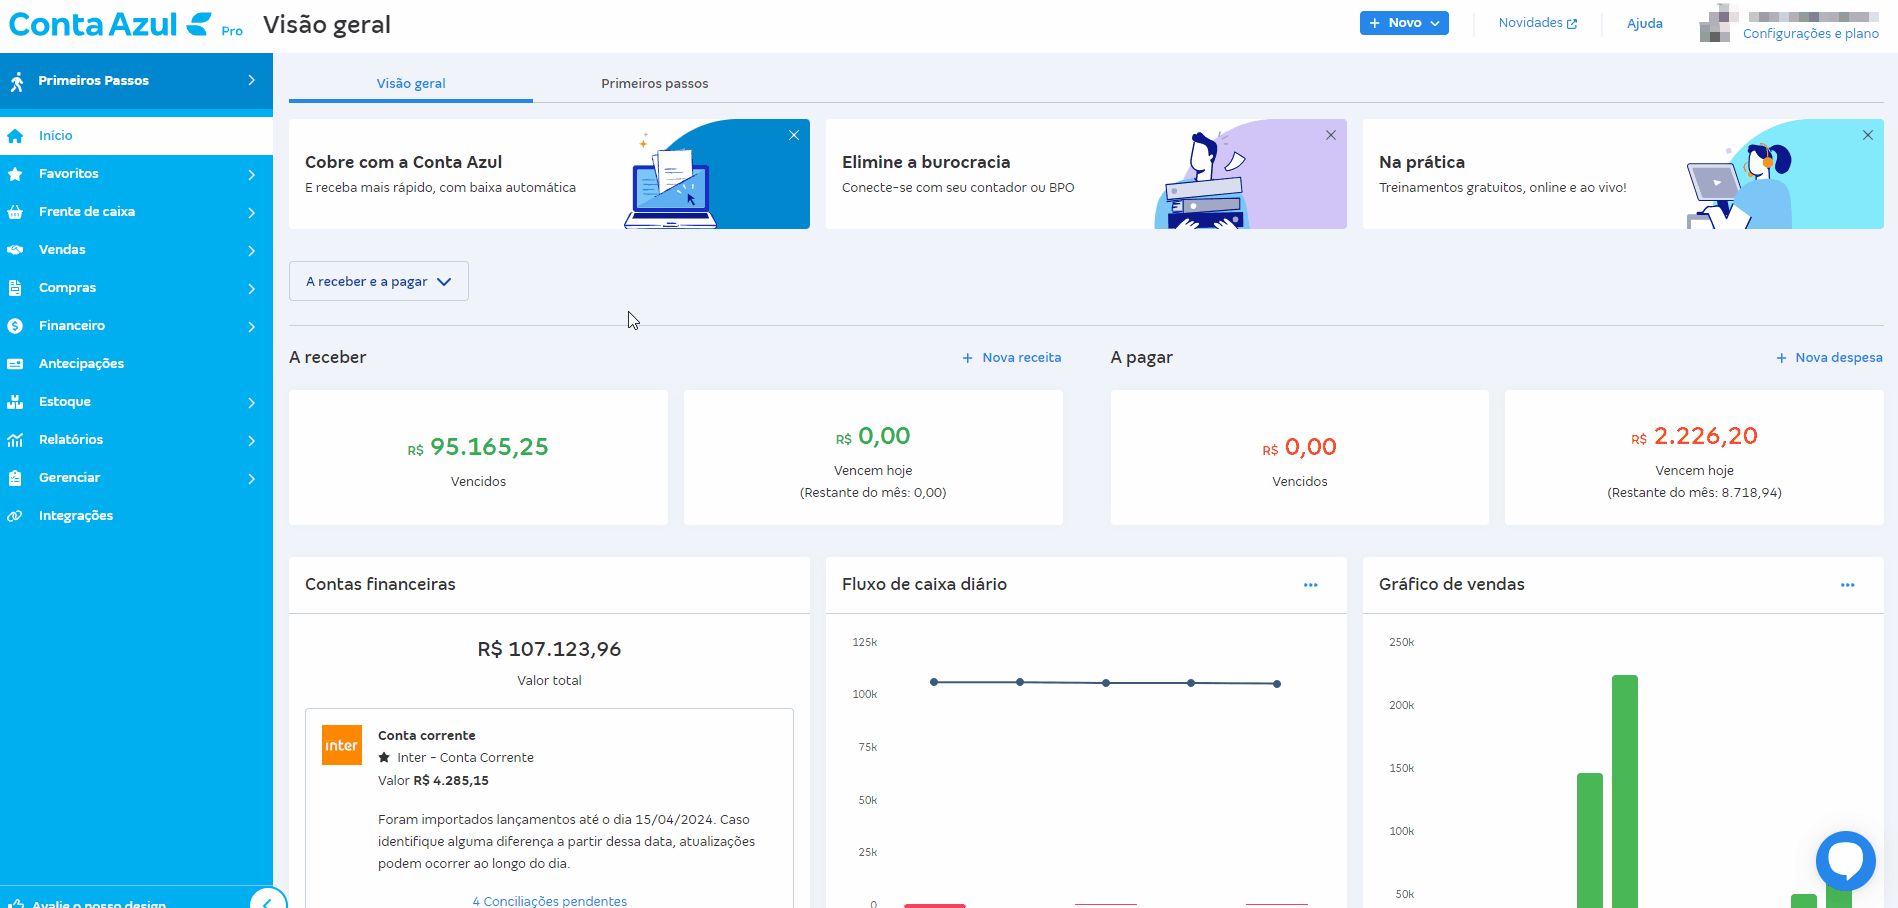This screenshot has width=1898, height=908.
Task: Switch to the Primeiros passos tab
Action: (x=655, y=84)
